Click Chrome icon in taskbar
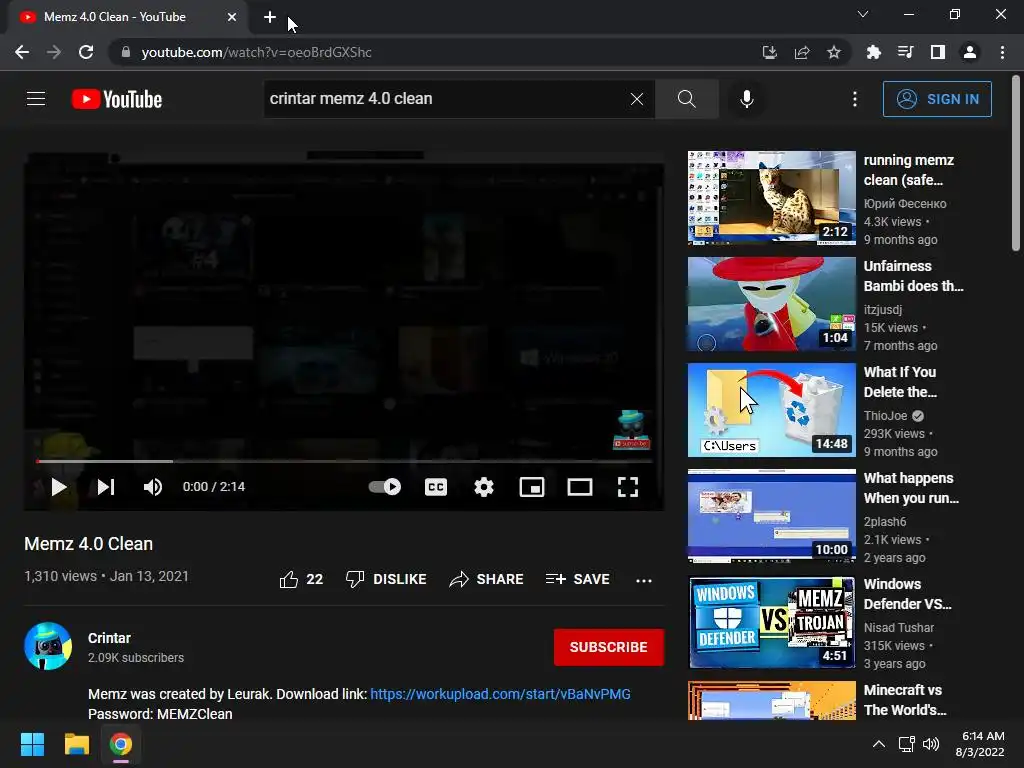Image resolution: width=1024 pixels, height=768 pixels. click(x=121, y=744)
